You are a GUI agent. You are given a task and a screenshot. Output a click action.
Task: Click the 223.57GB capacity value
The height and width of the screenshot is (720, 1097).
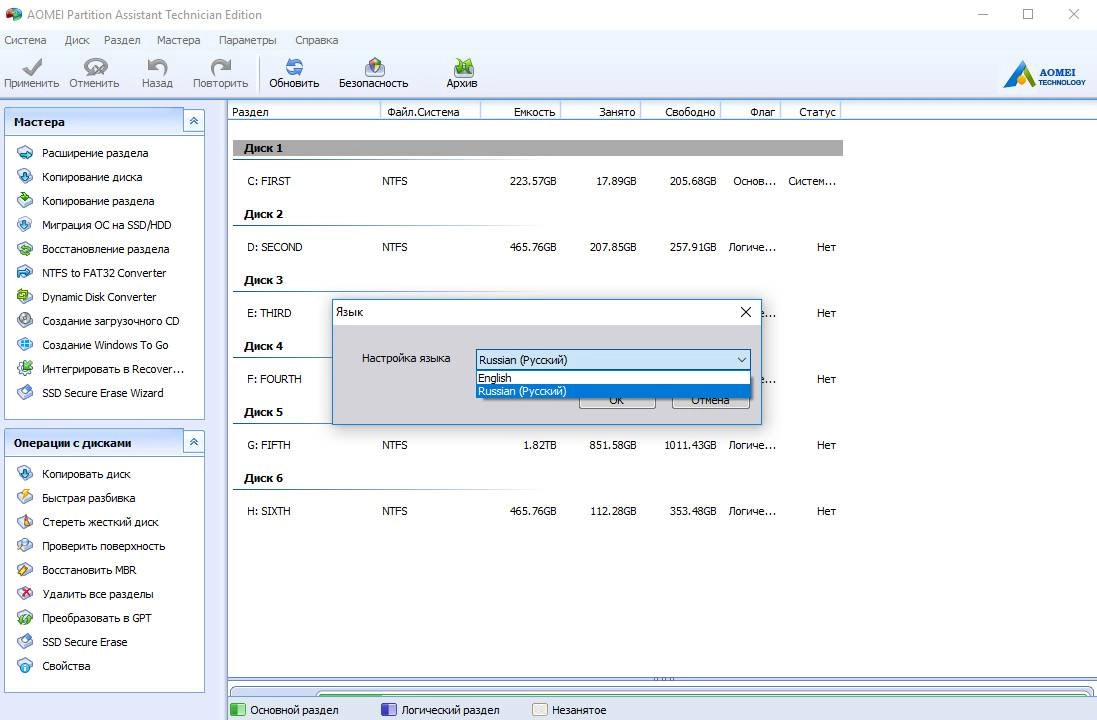[533, 181]
